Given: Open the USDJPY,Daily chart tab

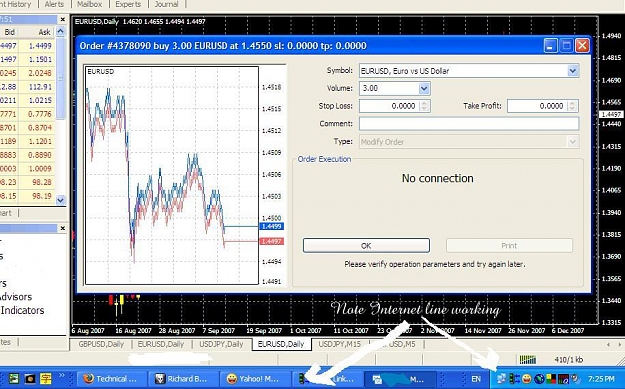Looking at the screenshot, I should tap(221, 344).
